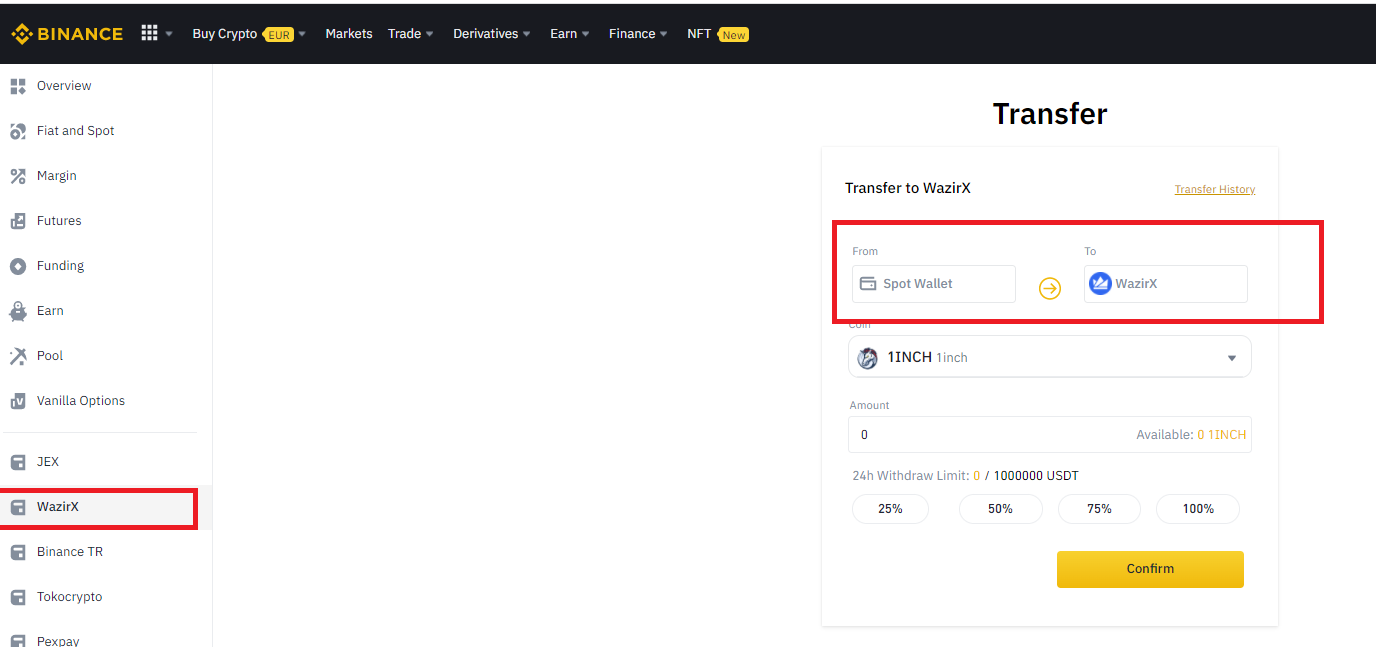Open the Binance logo home link
This screenshot has height=647, width=1376.
[67, 34]
